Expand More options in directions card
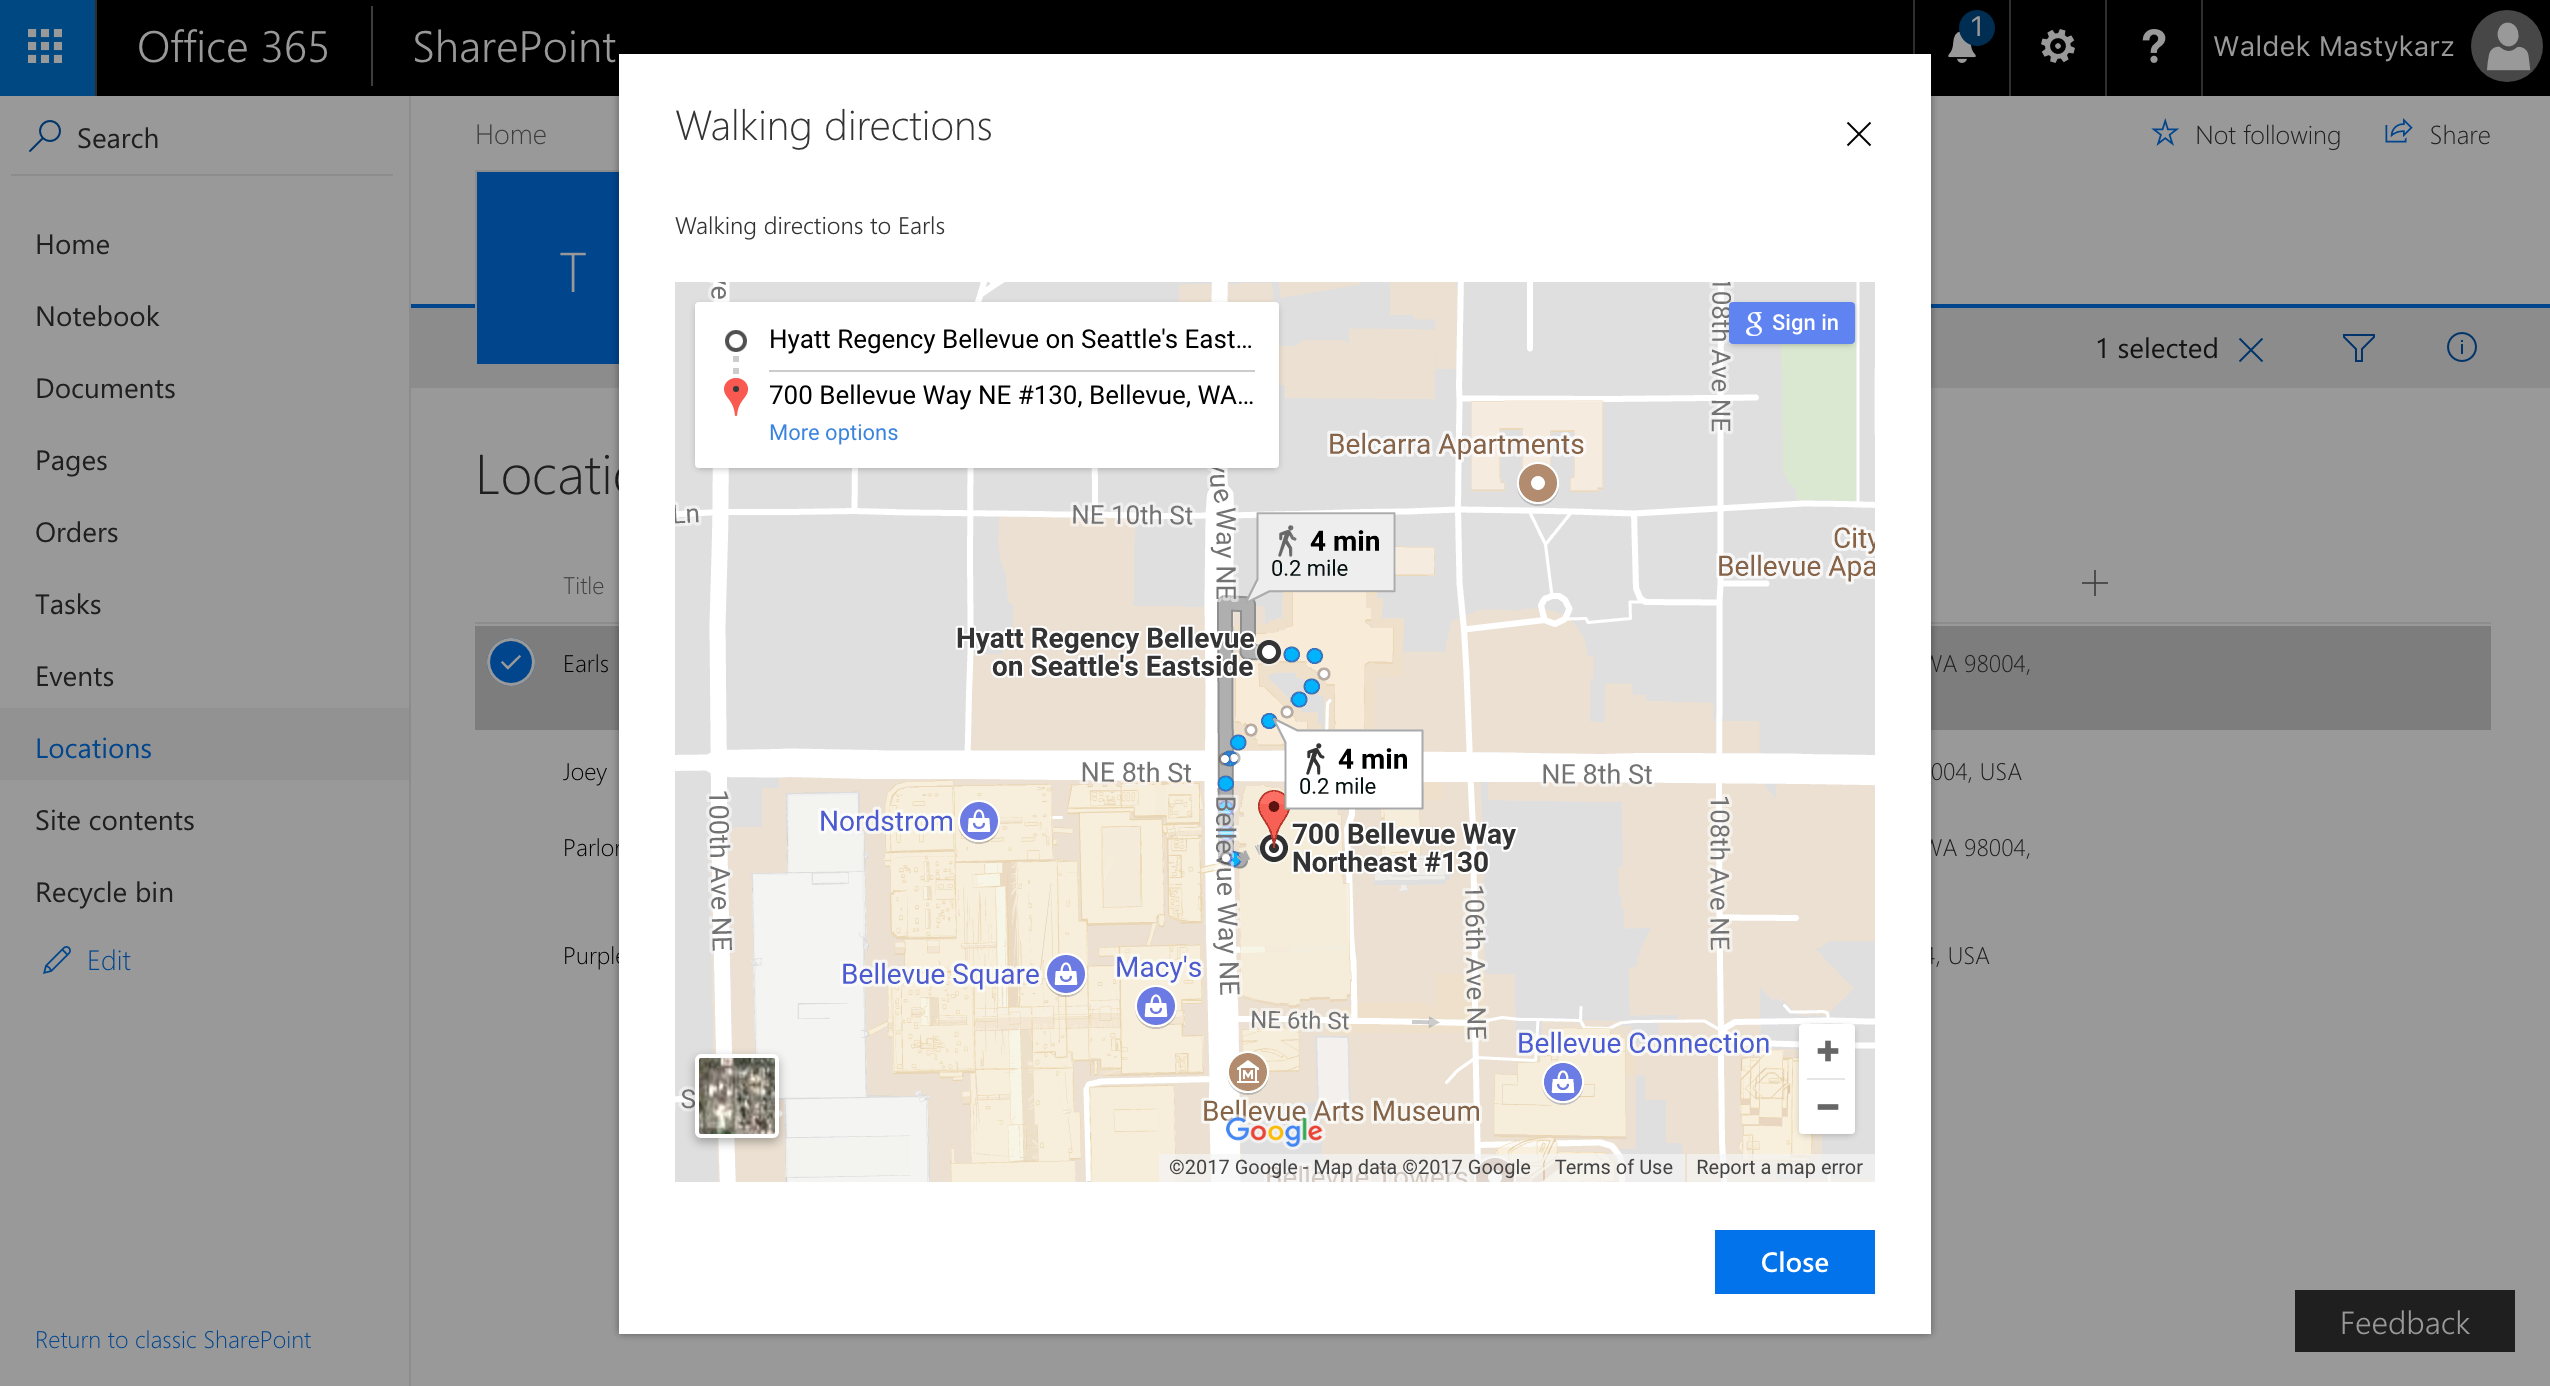This screenshot has height=1386, width=2550. 833,432
